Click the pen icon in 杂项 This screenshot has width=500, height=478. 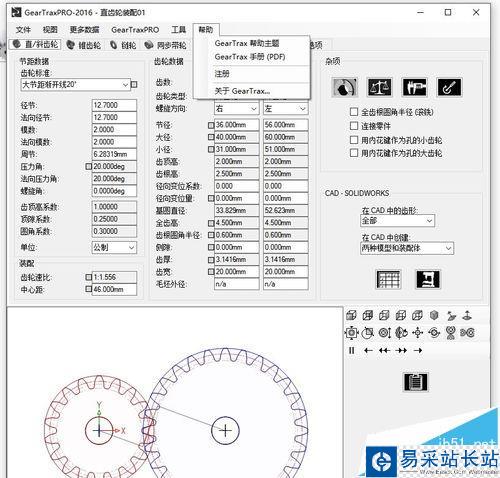(449, 87)
